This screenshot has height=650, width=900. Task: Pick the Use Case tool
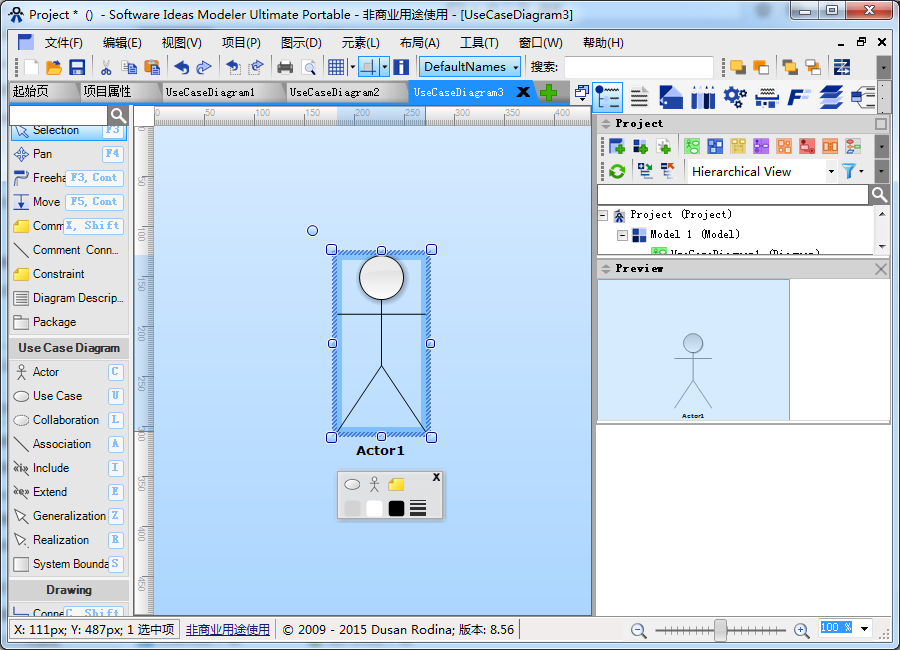click(x=57, y=396)
